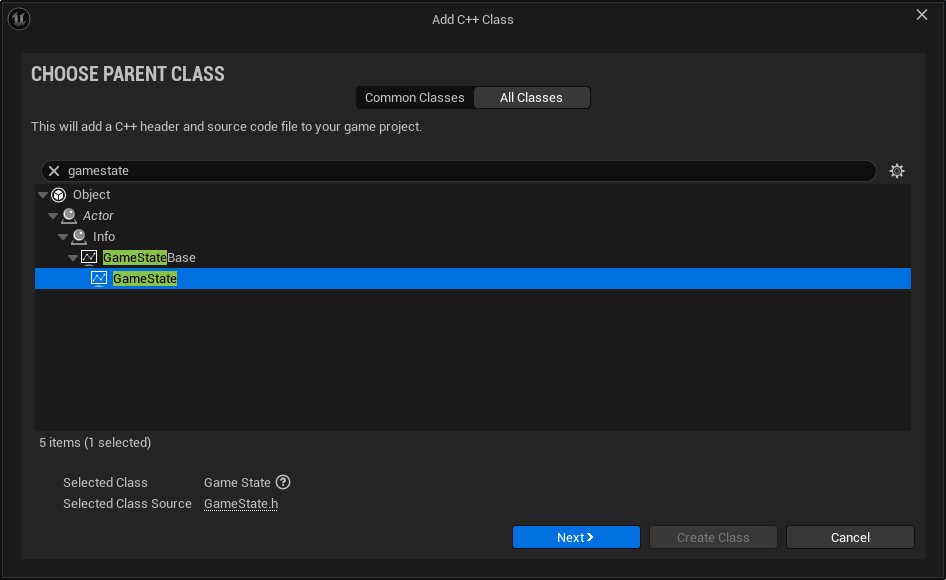Click the Unreal Engine logo icon
Screen dimensions: 946x580
pos(19,19)
